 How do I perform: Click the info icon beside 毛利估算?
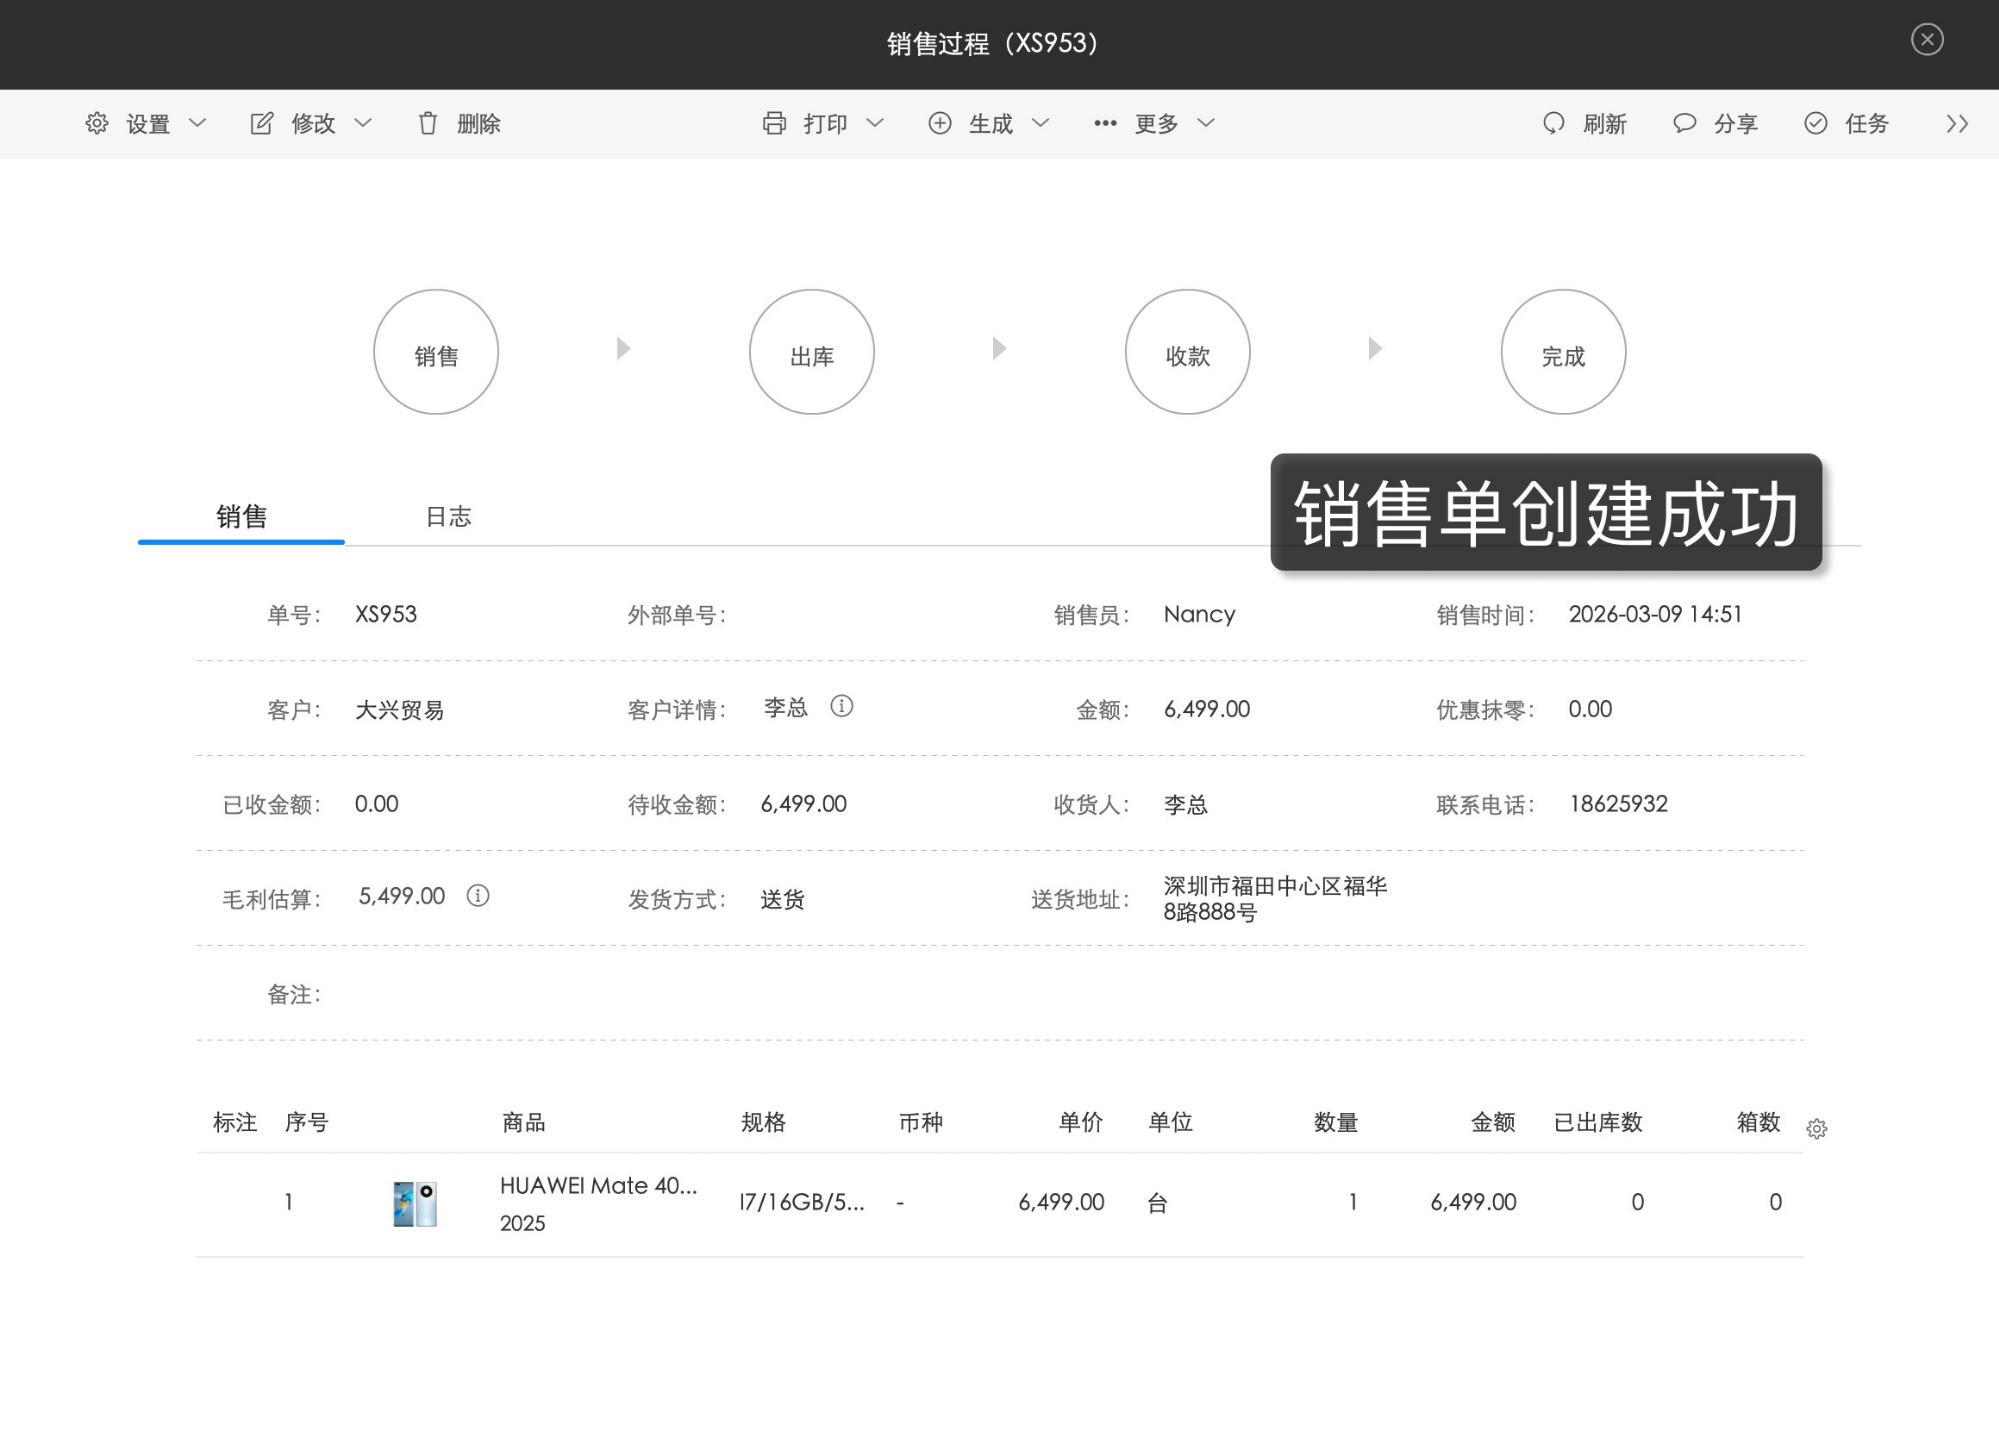tap(478, 896)
